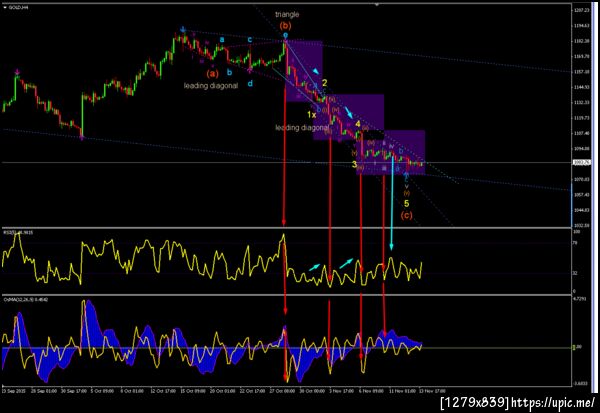Select the yellow '3' wave label
The height and width of the screenshot is (413, 600).
[x=354, y=165]
